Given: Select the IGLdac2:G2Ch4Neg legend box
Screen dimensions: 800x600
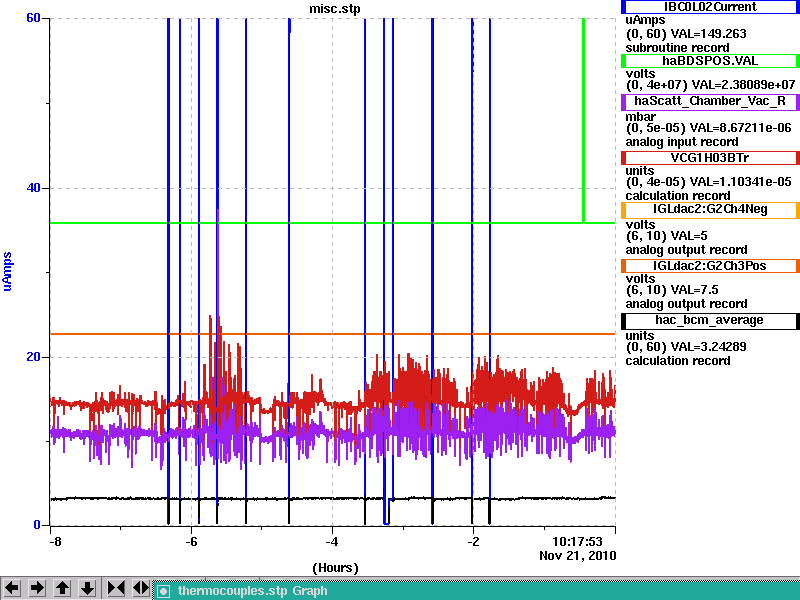Looking at the screenshot, I should coord(710,210).
